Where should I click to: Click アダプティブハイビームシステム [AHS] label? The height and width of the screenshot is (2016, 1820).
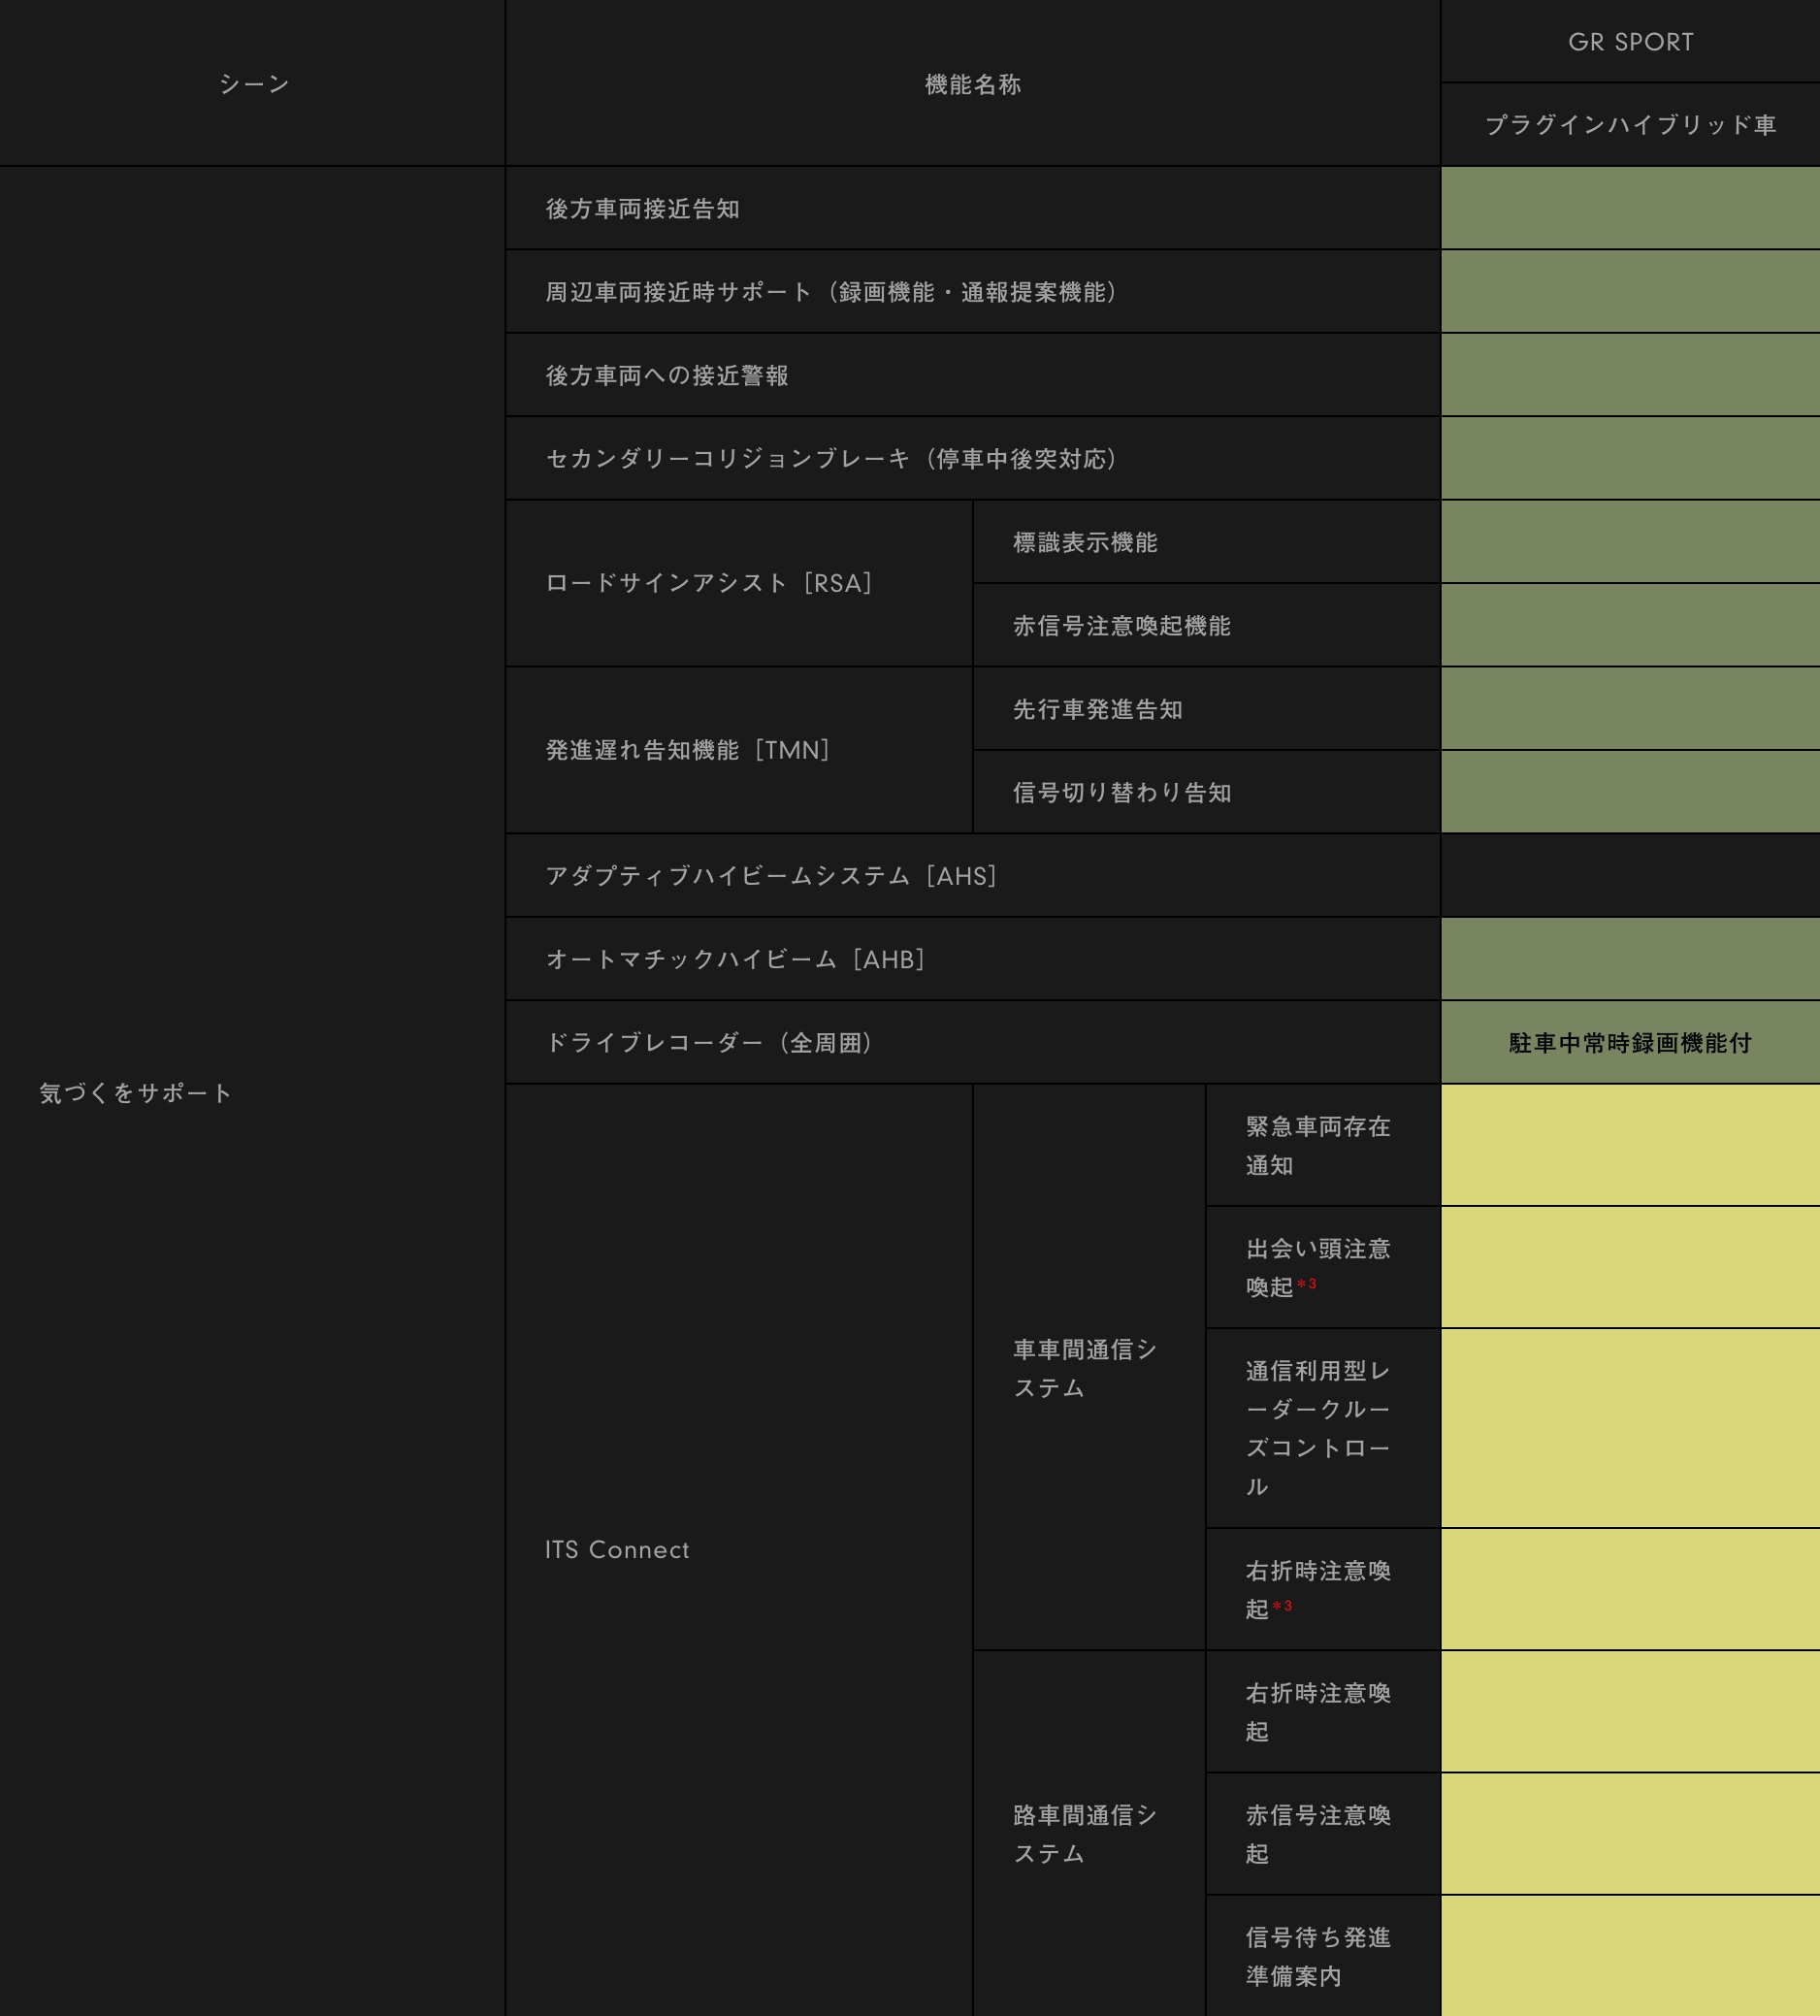coord(771,876)
